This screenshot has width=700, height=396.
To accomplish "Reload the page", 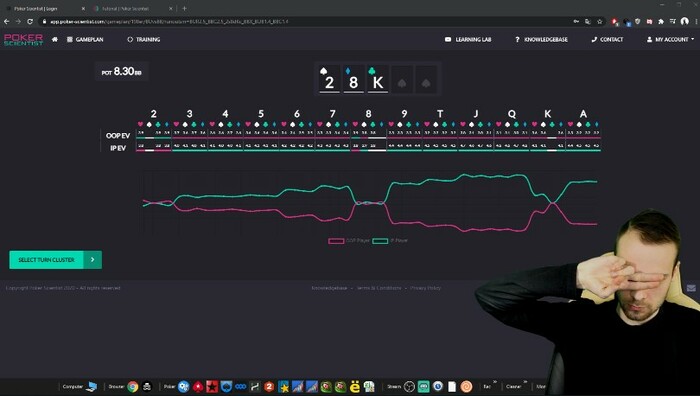I will (x=30, y=21).
